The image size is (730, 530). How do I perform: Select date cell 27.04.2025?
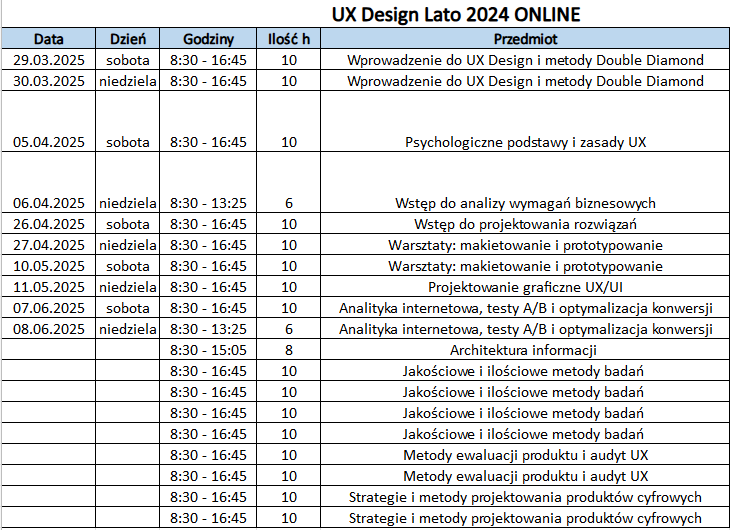click(x=48, y=245)
